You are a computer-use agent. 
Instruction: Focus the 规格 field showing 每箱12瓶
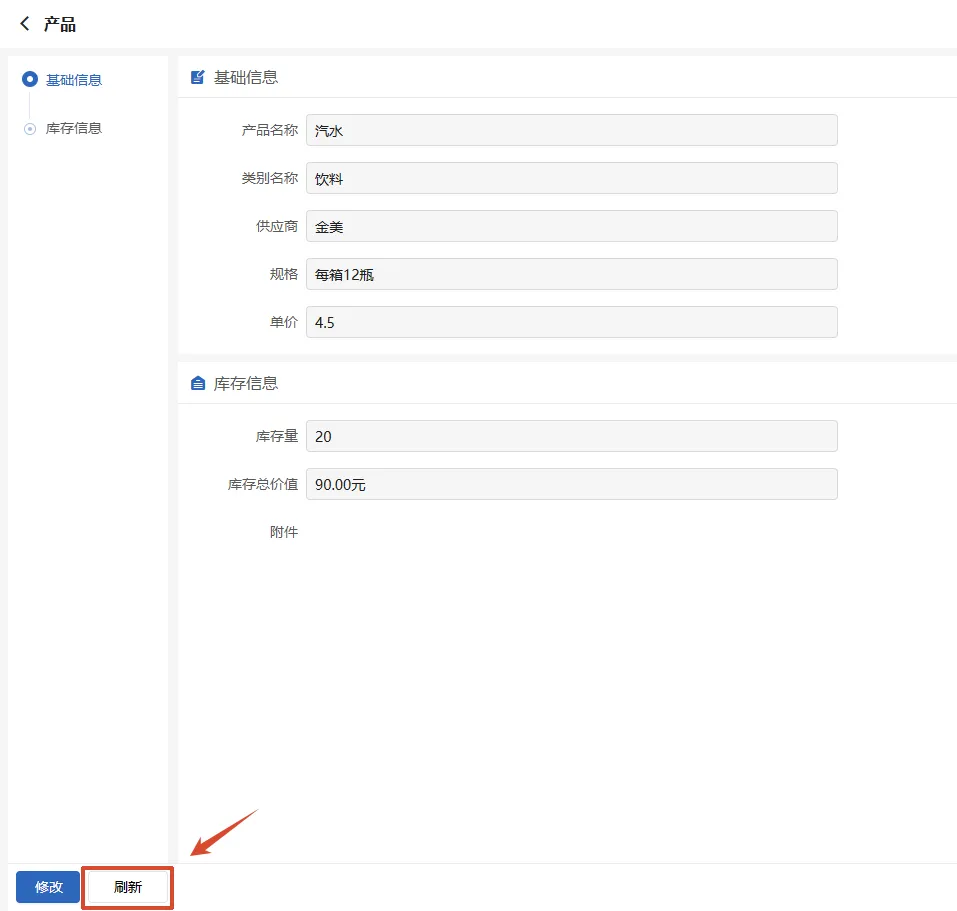[x=571, y=274]
